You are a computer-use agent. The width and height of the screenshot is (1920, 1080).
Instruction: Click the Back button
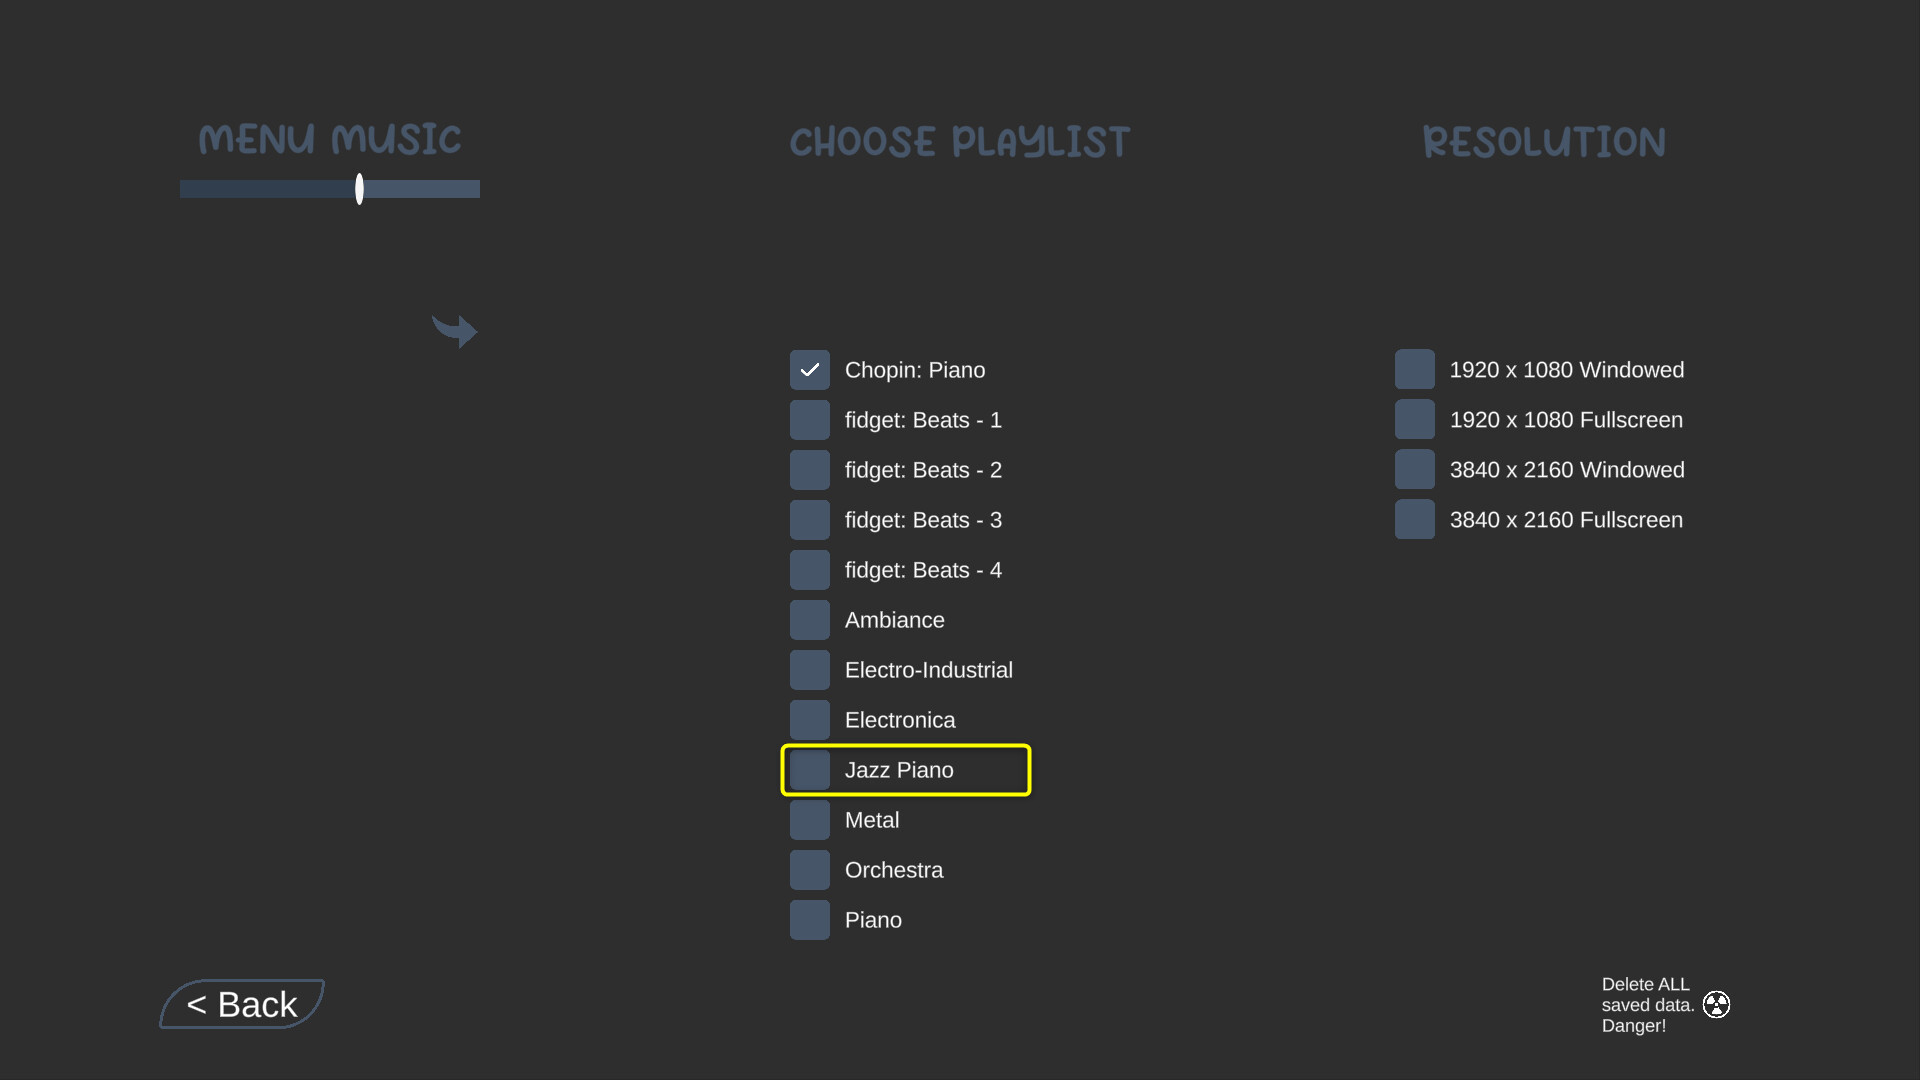[241, 1004]
